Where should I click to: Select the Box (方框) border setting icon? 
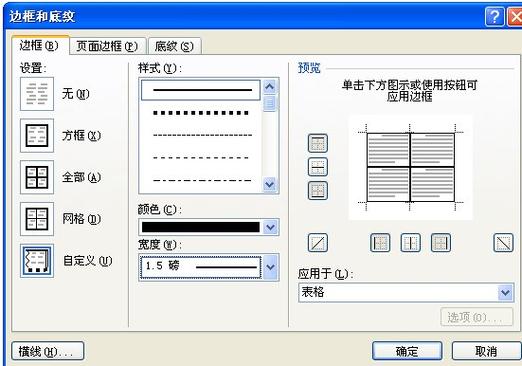[x=37, y=136]
